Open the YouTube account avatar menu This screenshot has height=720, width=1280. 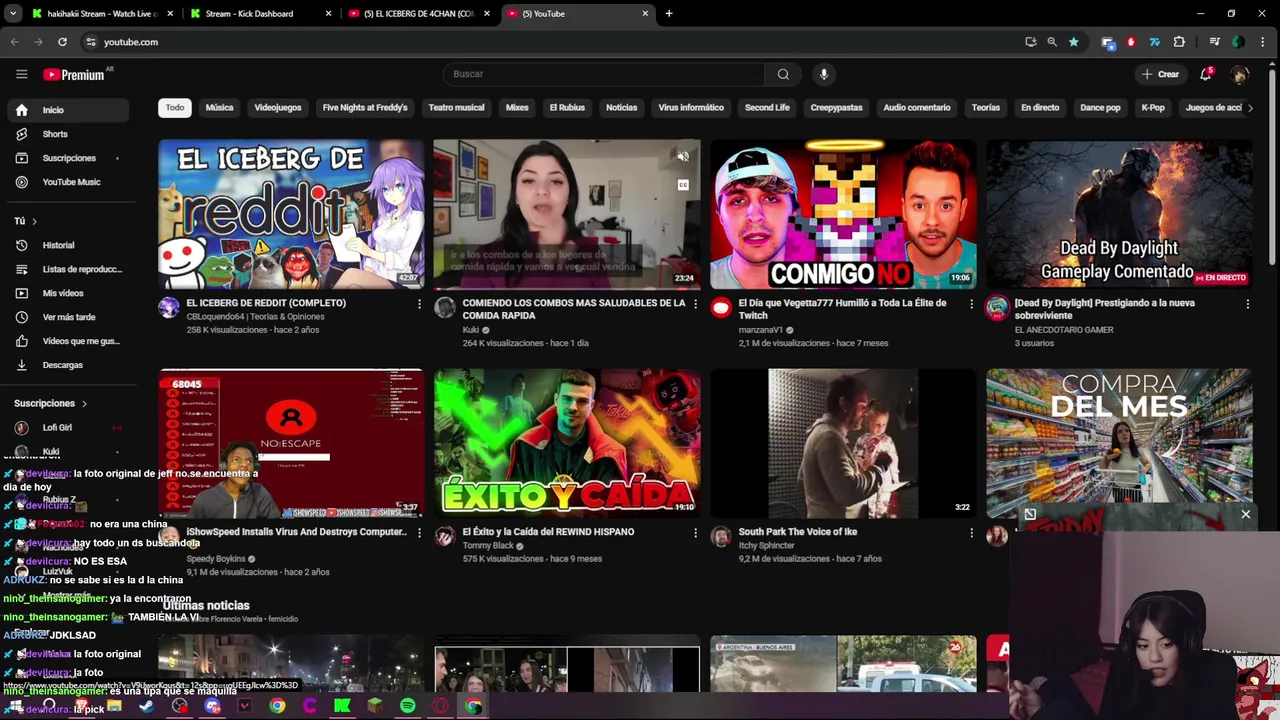[1240, 74]
